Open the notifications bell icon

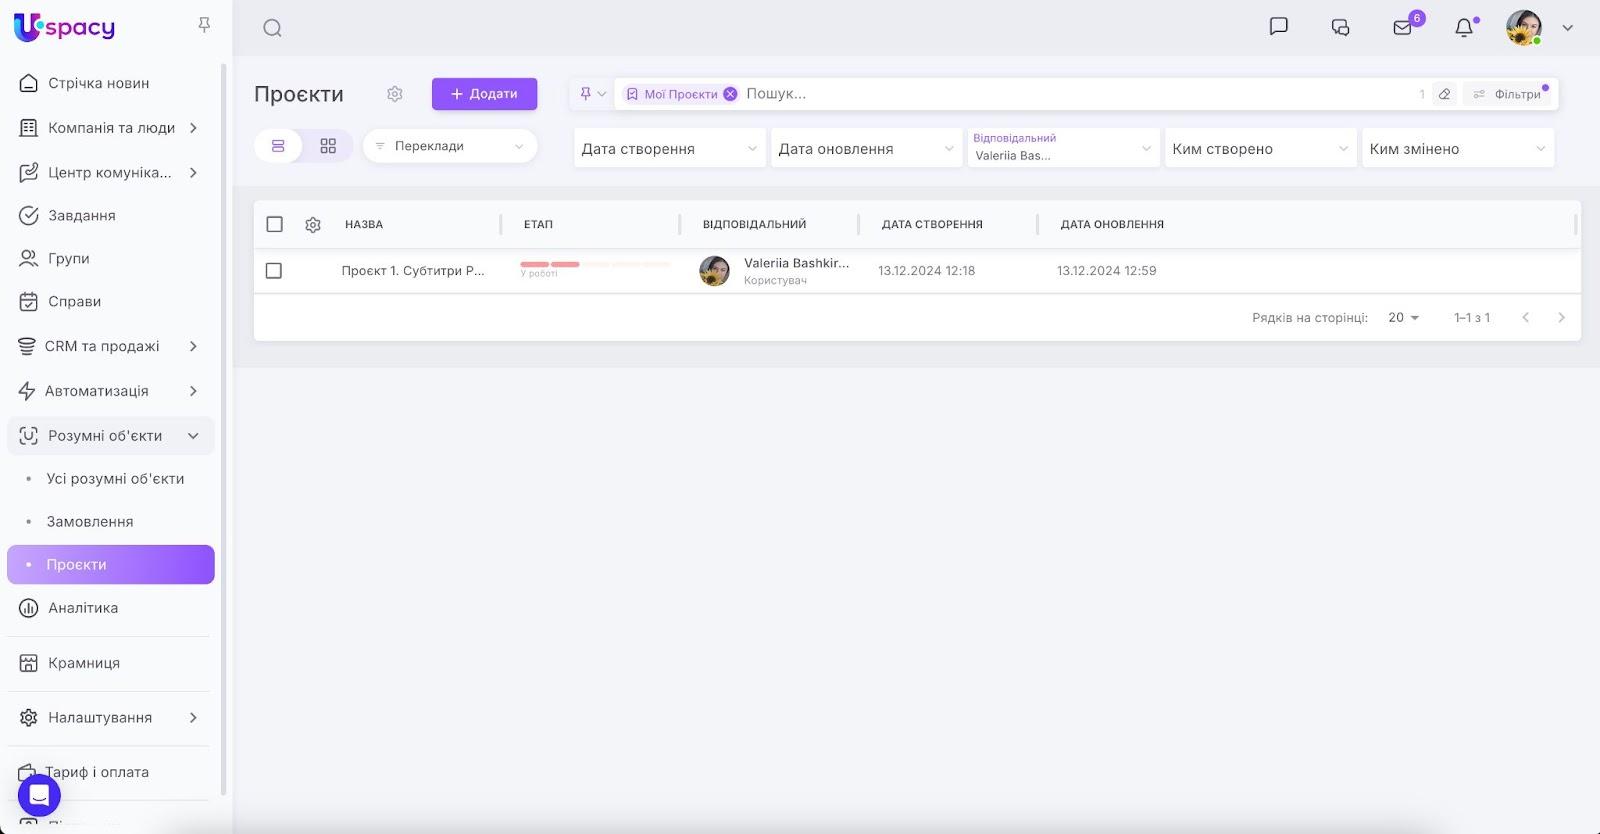1464,28
